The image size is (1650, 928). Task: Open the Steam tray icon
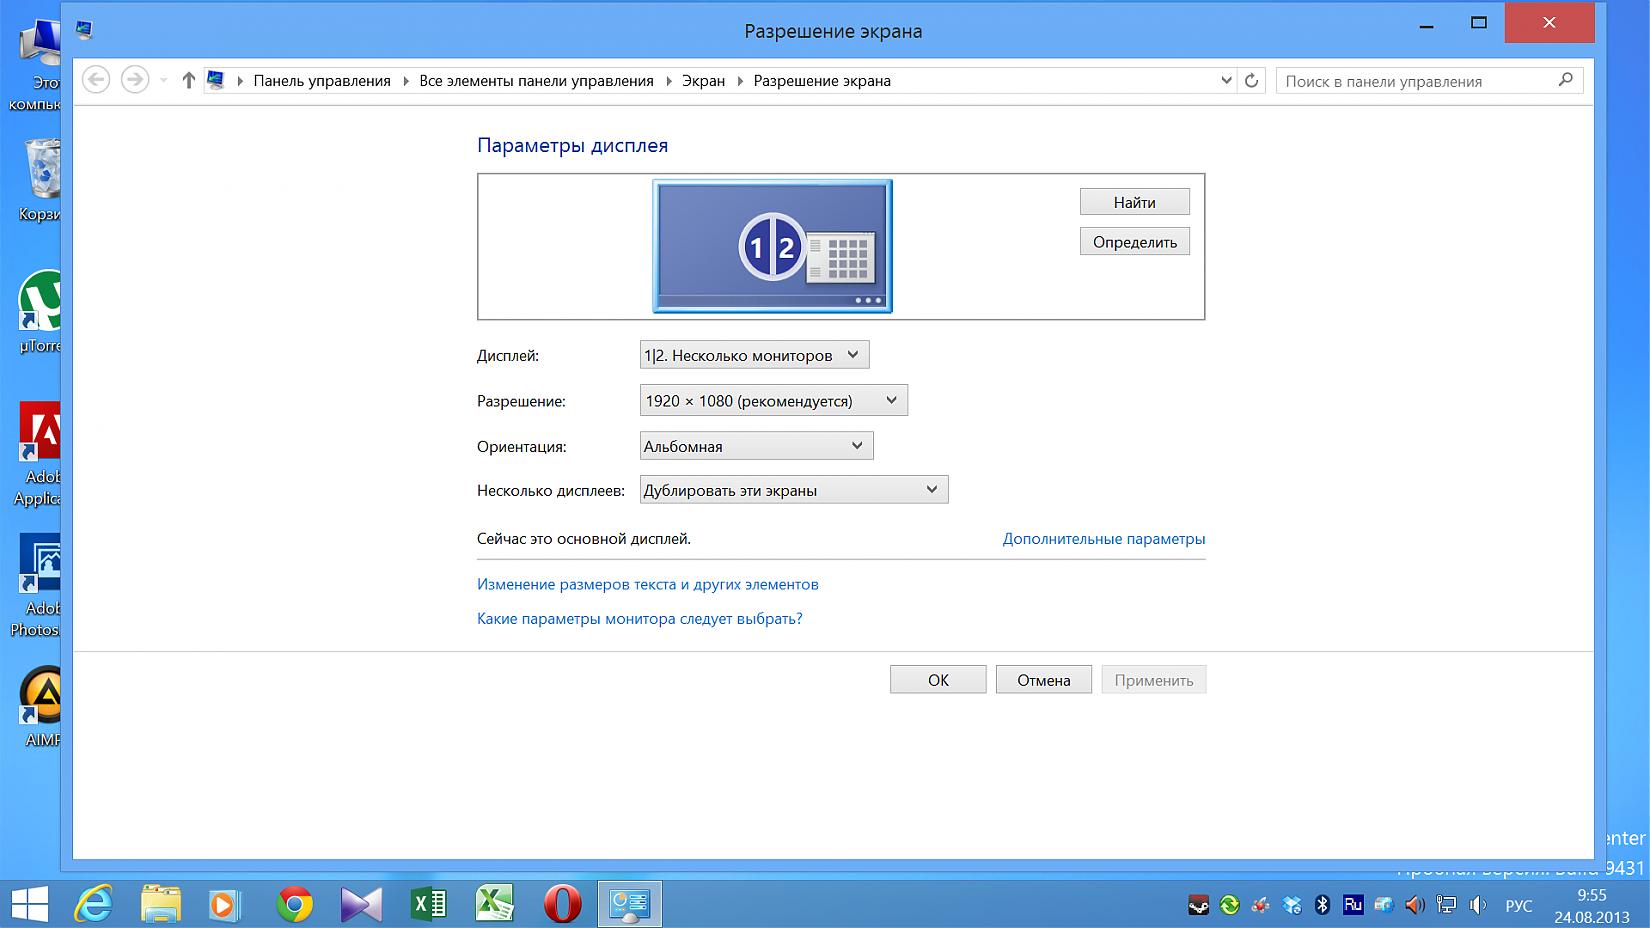click(x=1198, y=906)
